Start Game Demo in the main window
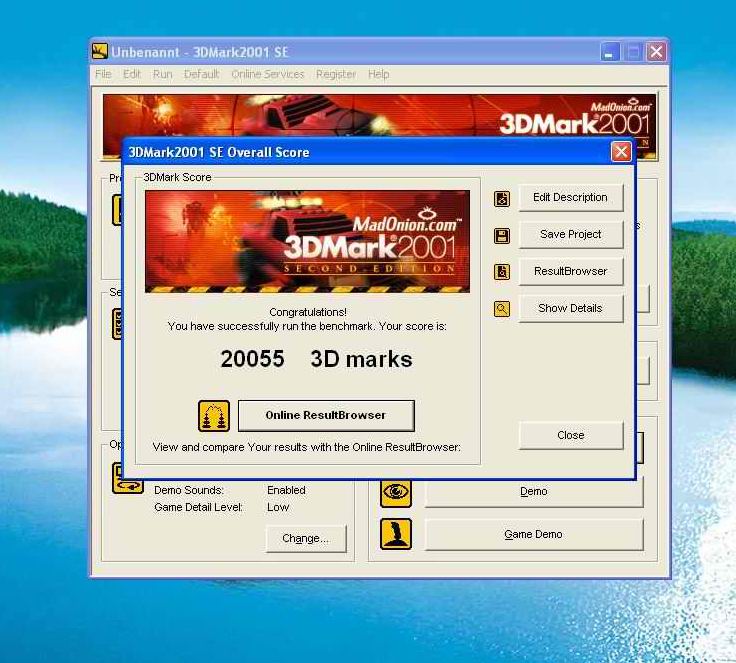Image resolution: width=736 pixels, height=663 pixels. (534, 534)
